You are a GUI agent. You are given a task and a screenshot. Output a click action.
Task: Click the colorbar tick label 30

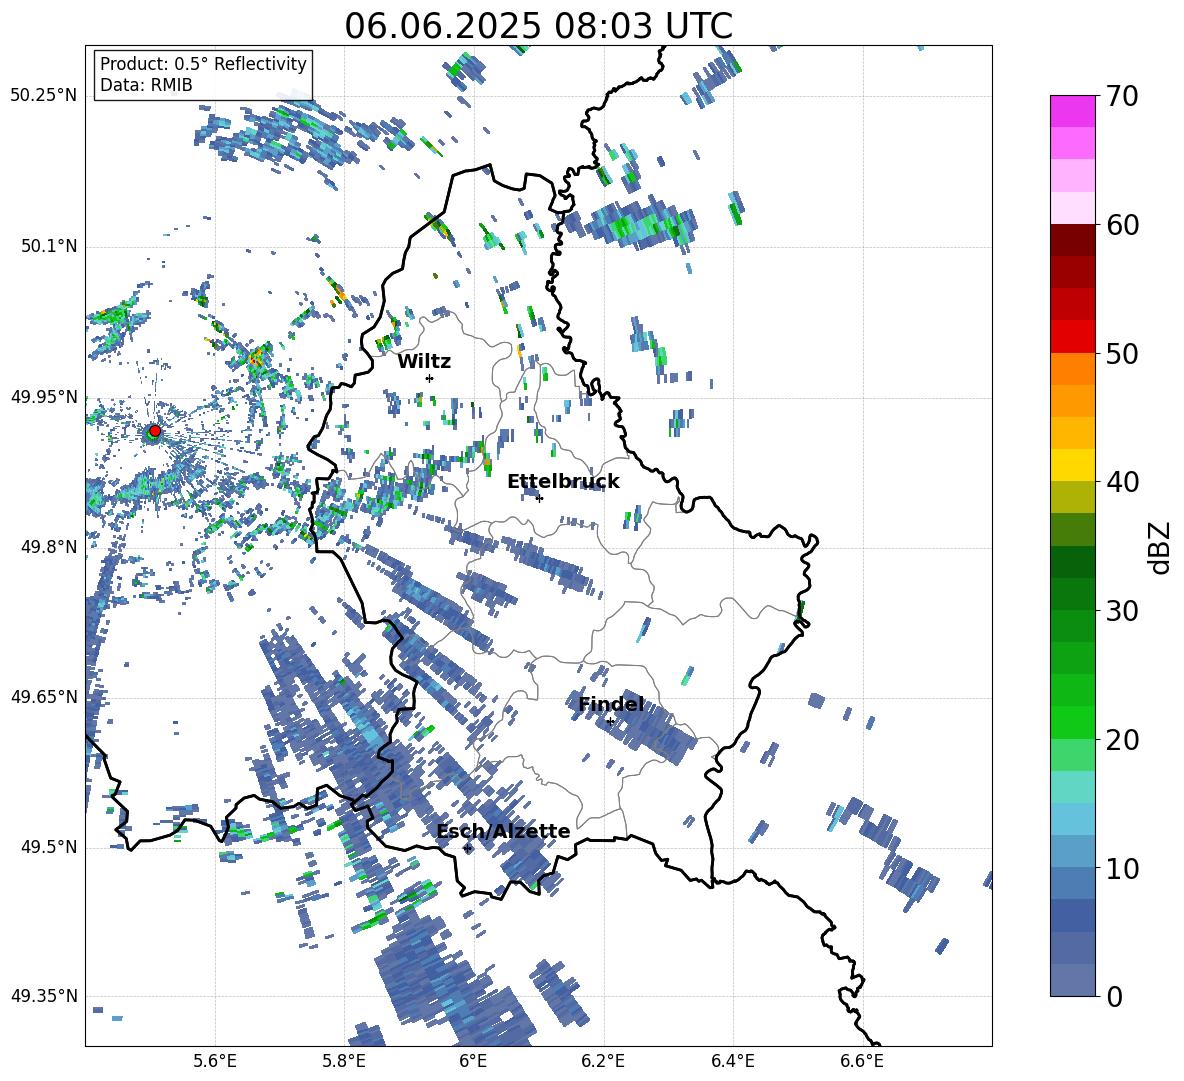click(x=1122, y=611)
